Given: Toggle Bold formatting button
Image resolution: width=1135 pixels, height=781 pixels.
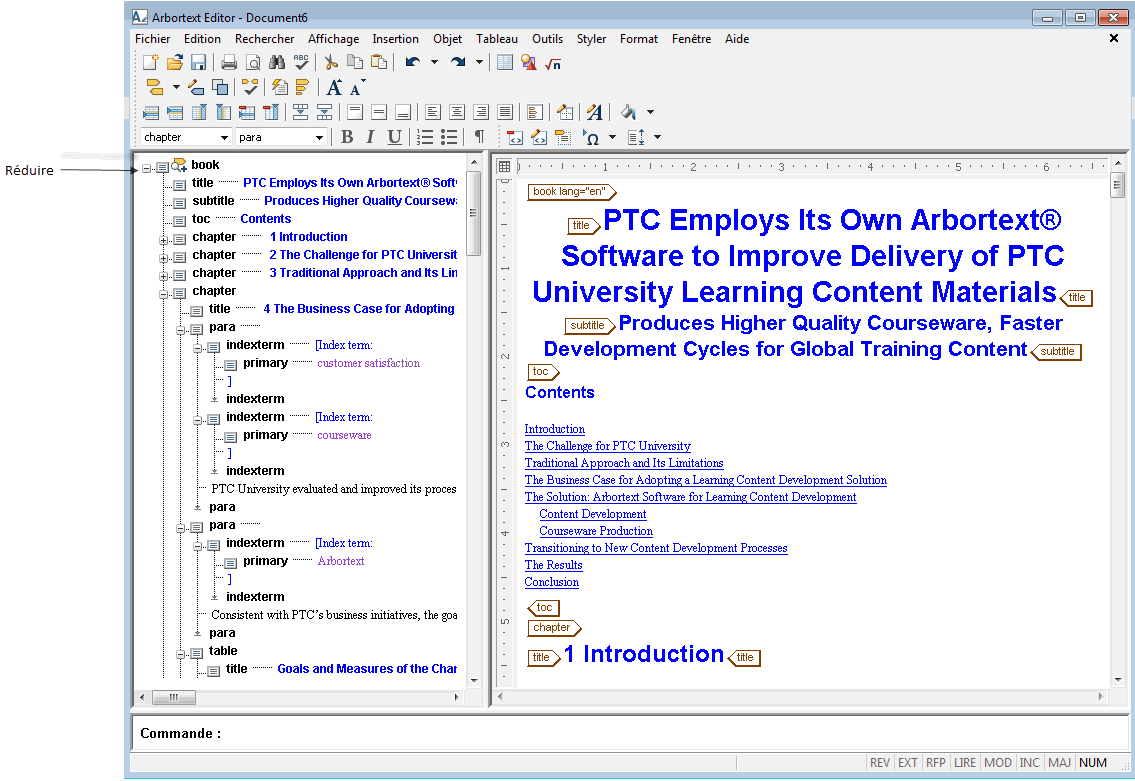Looking at the screenshot, I should coord(347,137).
